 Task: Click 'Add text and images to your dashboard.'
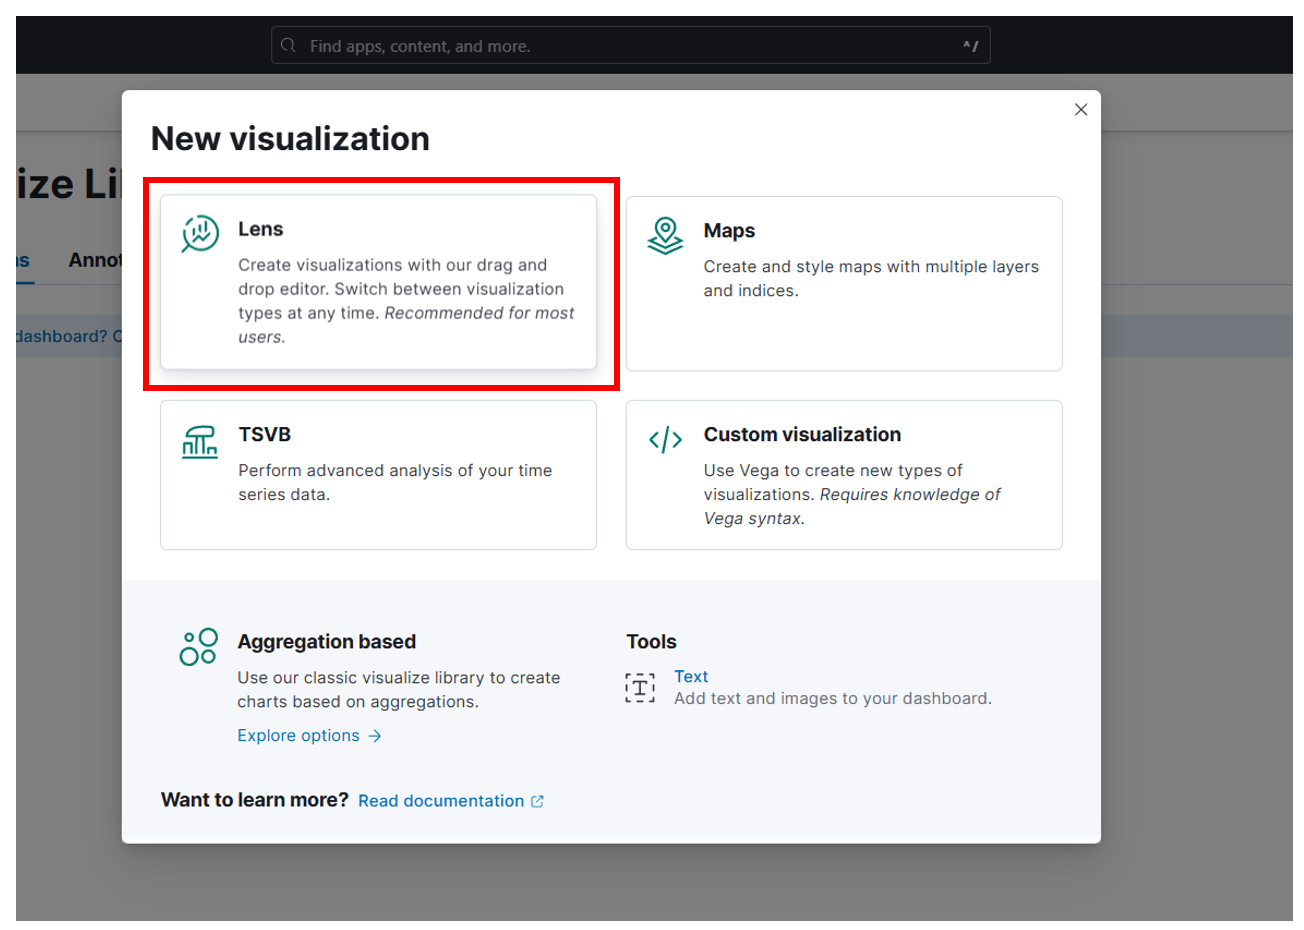(x=833, y=699)
